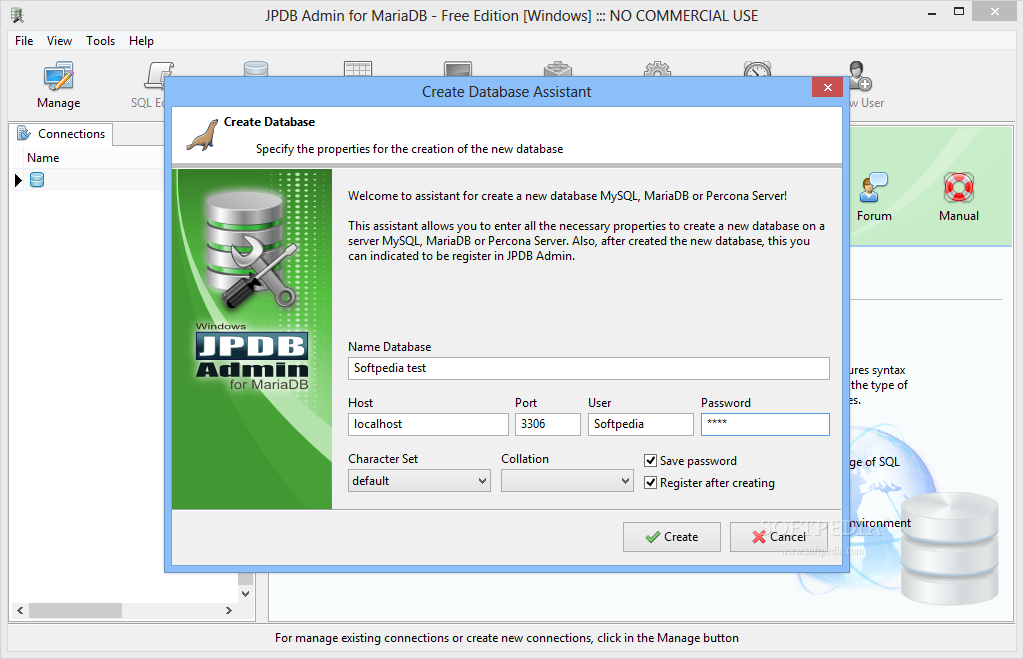Open the Collation dropdown
The width and height of the screenshot is (1024, 659).
(x=567, y=481)
